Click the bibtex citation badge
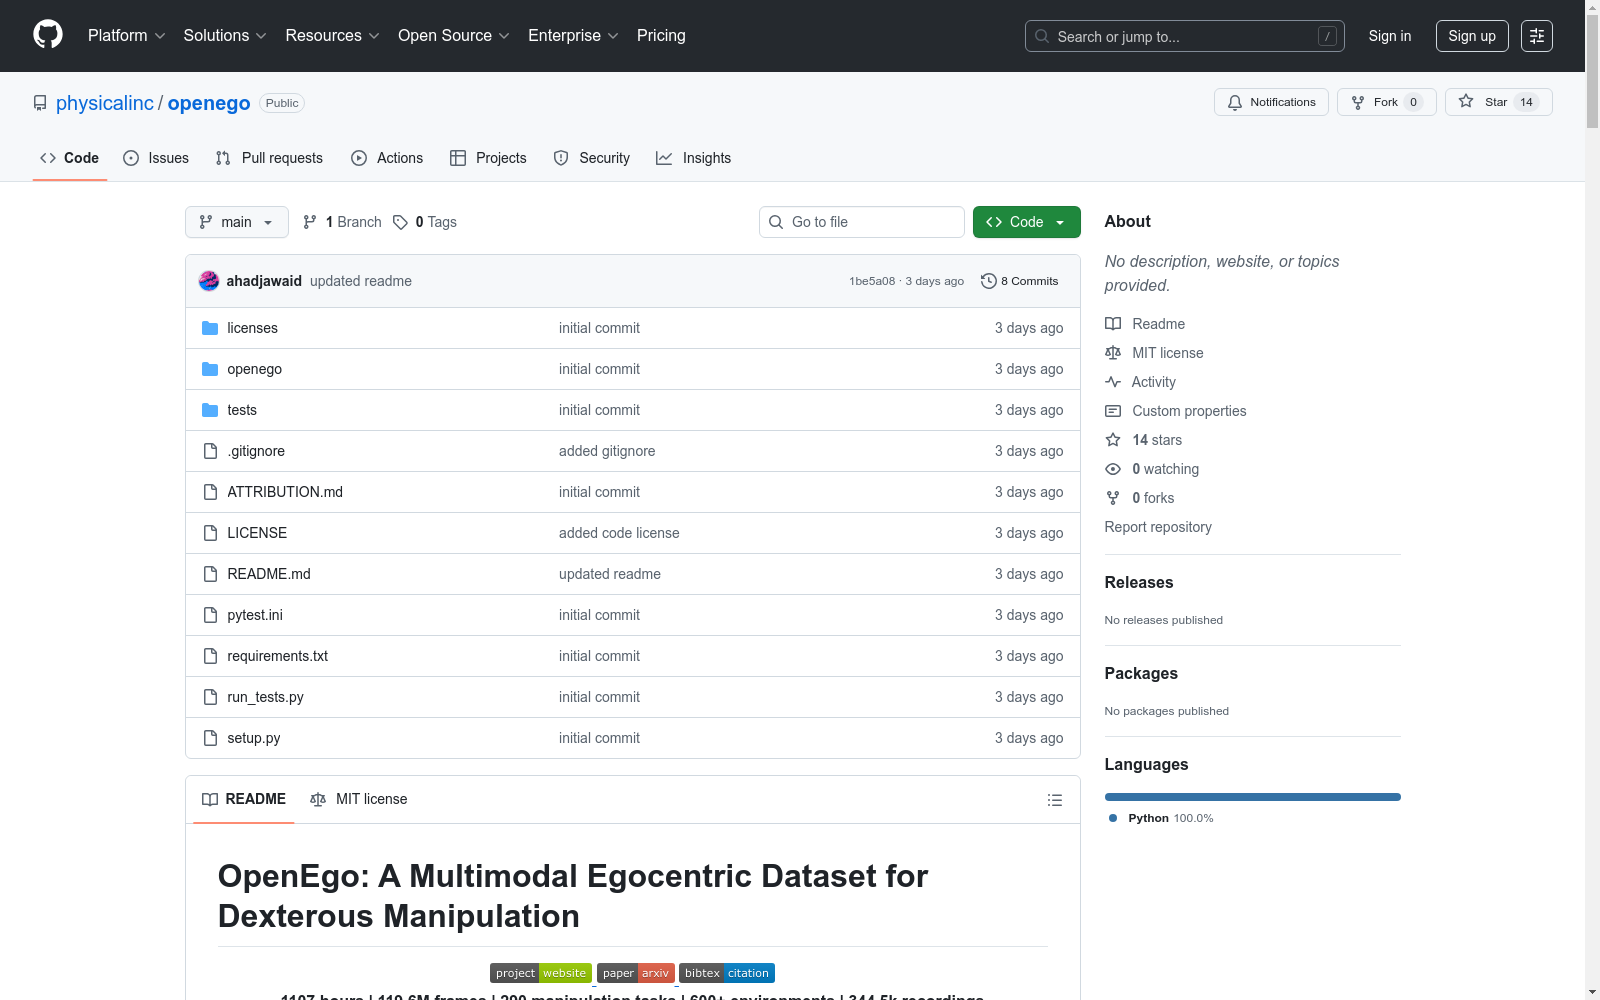The height and width of the screenshot is (1000, 1600). [727, 973]
